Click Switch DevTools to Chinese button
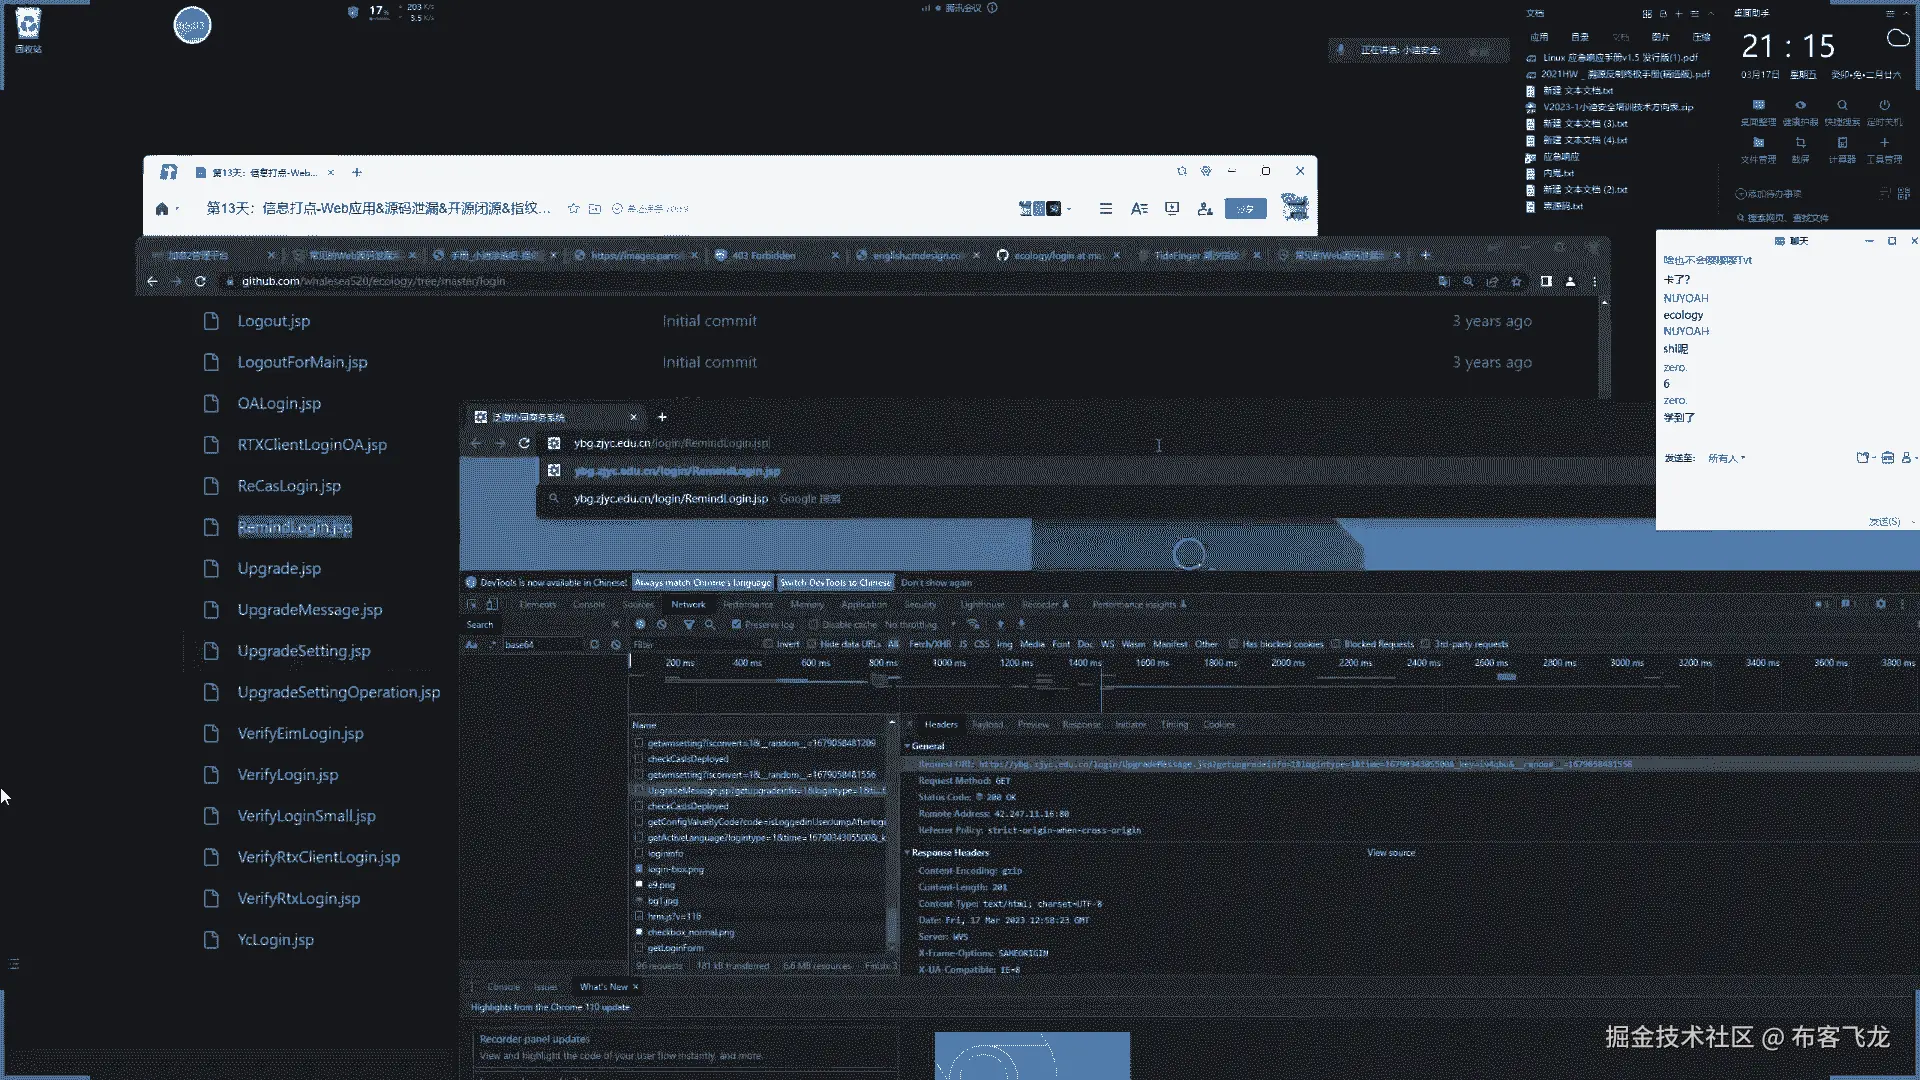This screenshot has width=1920, height=1080. pyautogui.click(x=835, y=583)
